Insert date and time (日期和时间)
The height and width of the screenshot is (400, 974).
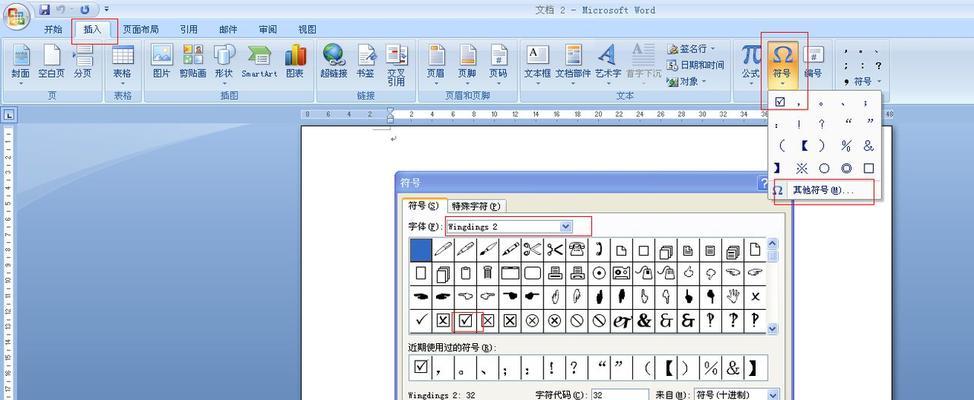pos(695,65)
